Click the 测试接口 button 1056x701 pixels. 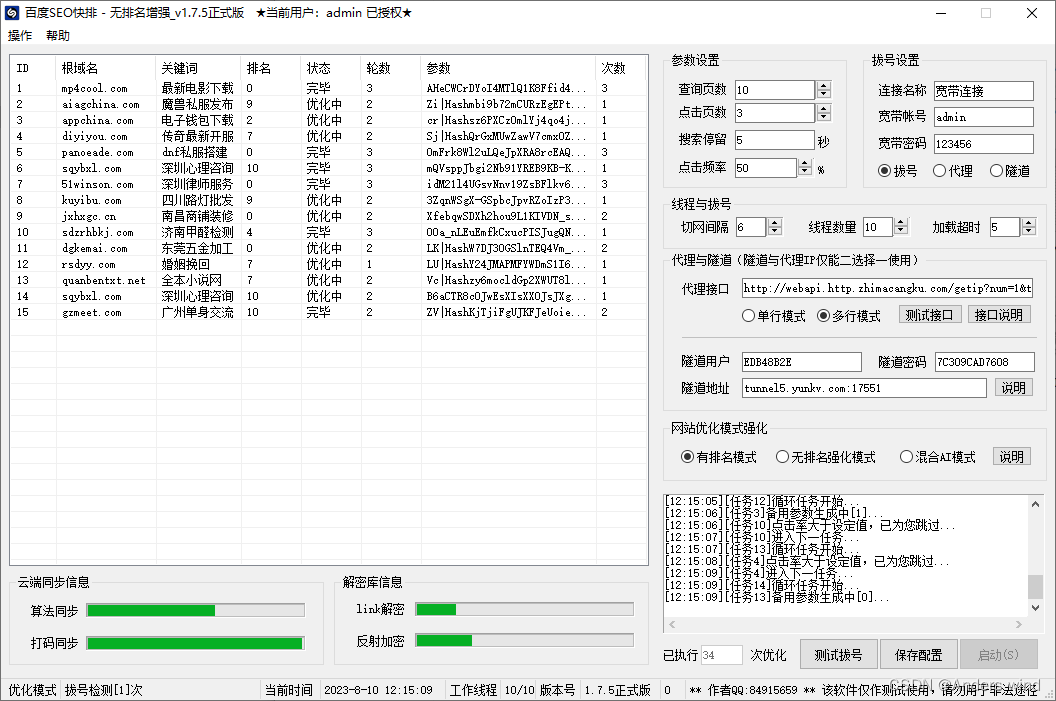click(929, 315)
